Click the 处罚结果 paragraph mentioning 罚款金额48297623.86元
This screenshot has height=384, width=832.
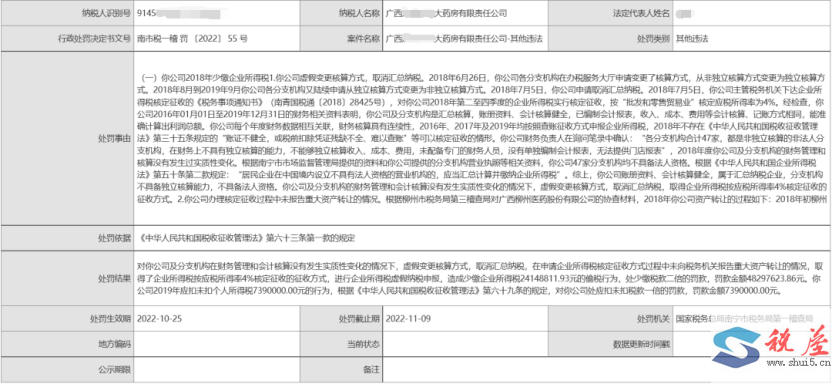click(480, 278)
